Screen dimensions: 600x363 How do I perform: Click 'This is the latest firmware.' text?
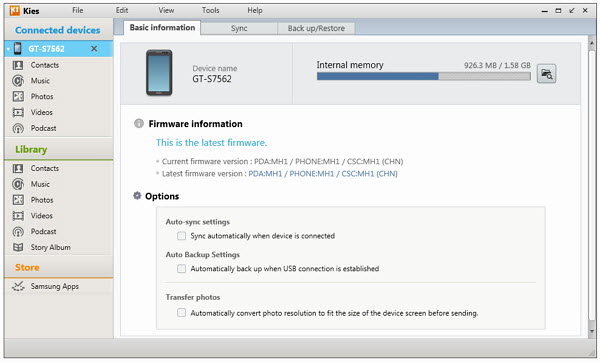211,143
